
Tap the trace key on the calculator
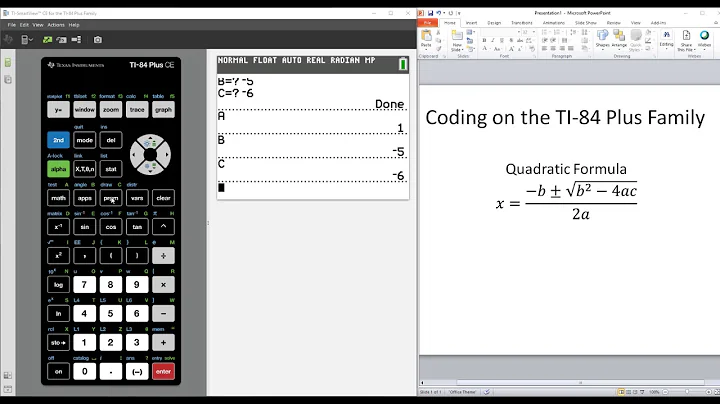[x=137, y=110]
